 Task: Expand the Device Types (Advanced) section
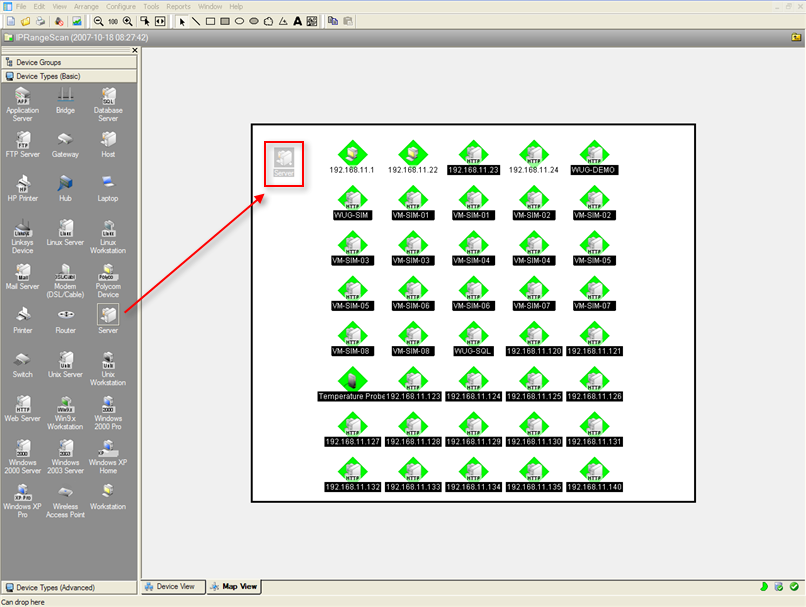(70, 588)
